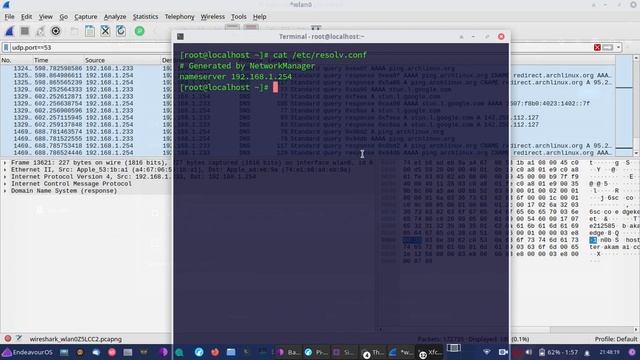
Task: Expand Domain Name System (response) row
Action: click(5, 191)
